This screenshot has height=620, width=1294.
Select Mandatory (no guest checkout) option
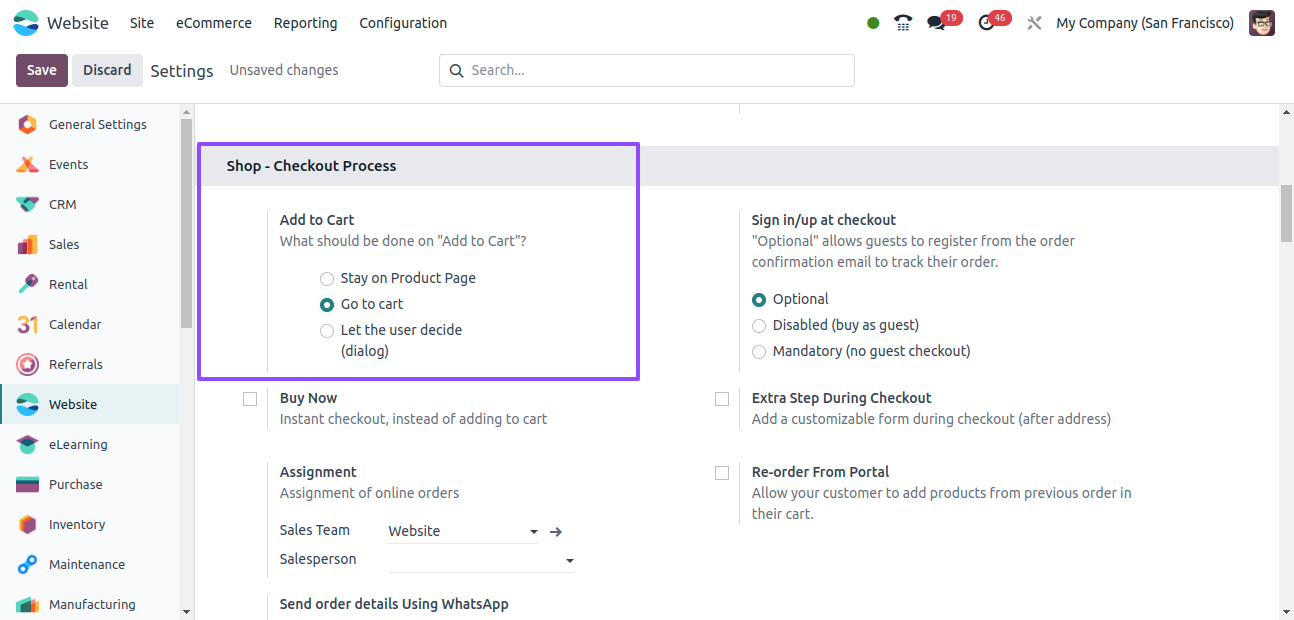point(759,352)
